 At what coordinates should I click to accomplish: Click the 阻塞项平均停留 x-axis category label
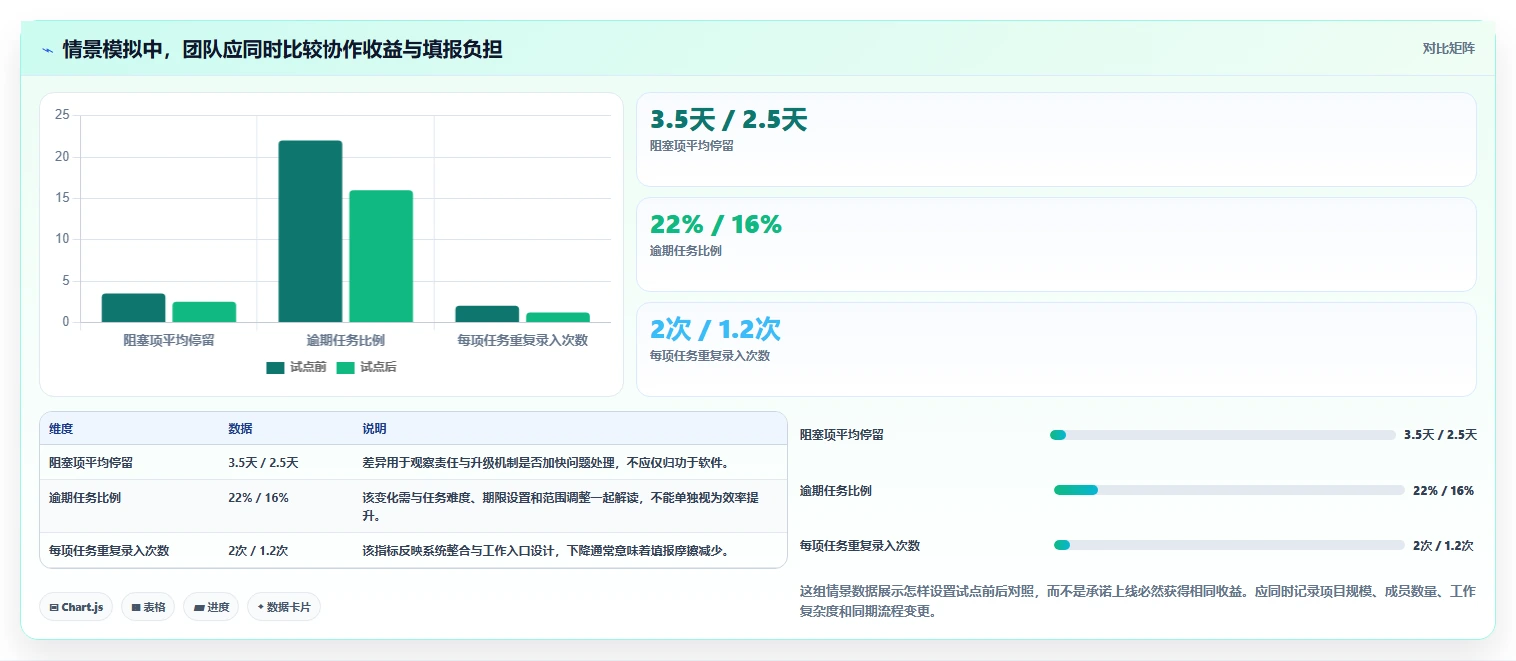coord(169,340)
